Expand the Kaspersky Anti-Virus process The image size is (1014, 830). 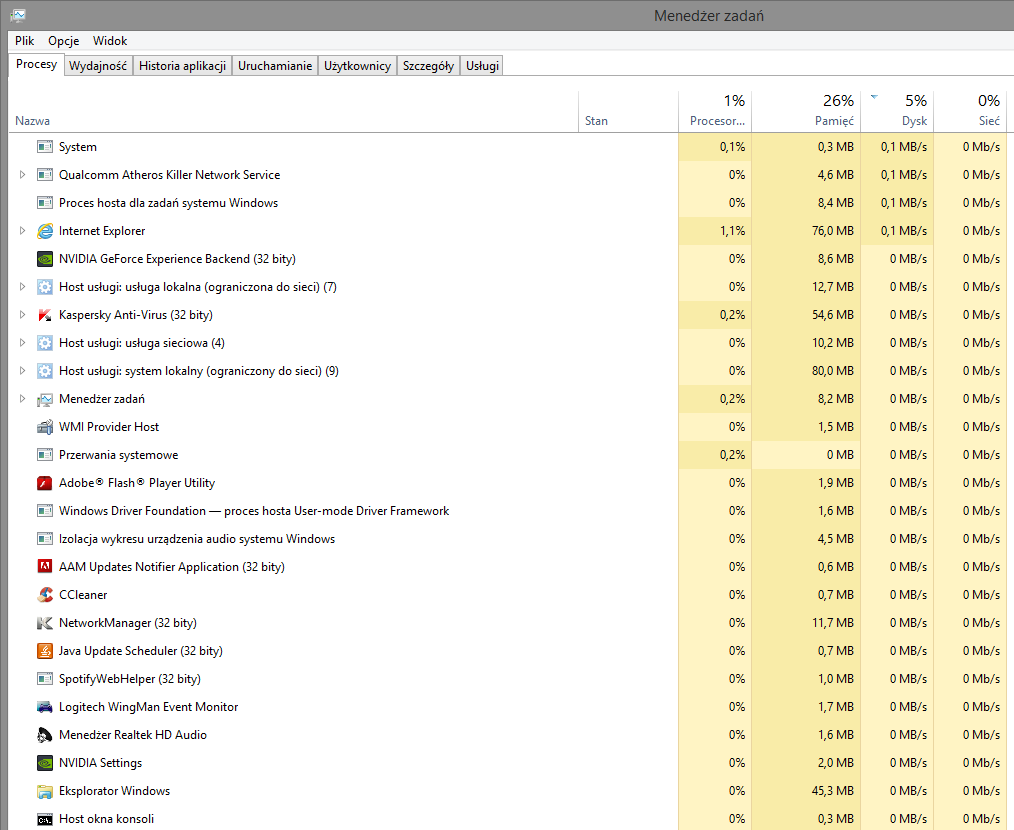point(22,315)
